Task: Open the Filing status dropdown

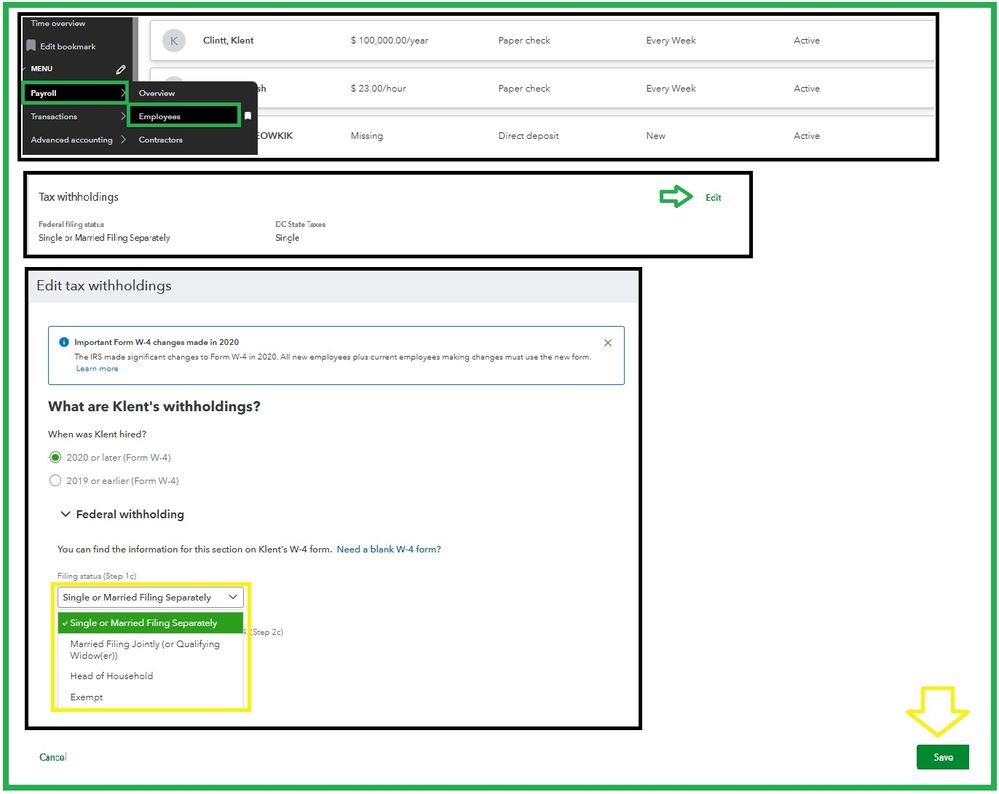Action: pyautogui.click(x=150, y=597)
